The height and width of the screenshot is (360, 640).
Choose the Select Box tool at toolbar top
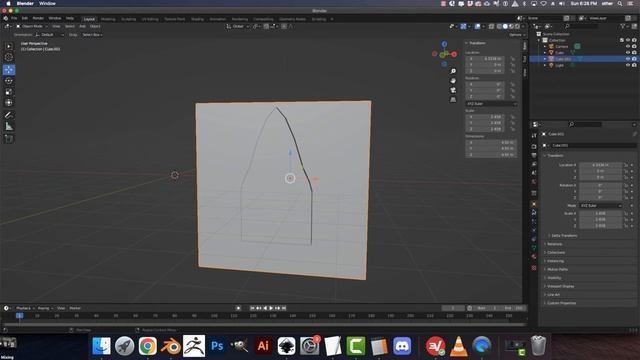tap(9, 46)
